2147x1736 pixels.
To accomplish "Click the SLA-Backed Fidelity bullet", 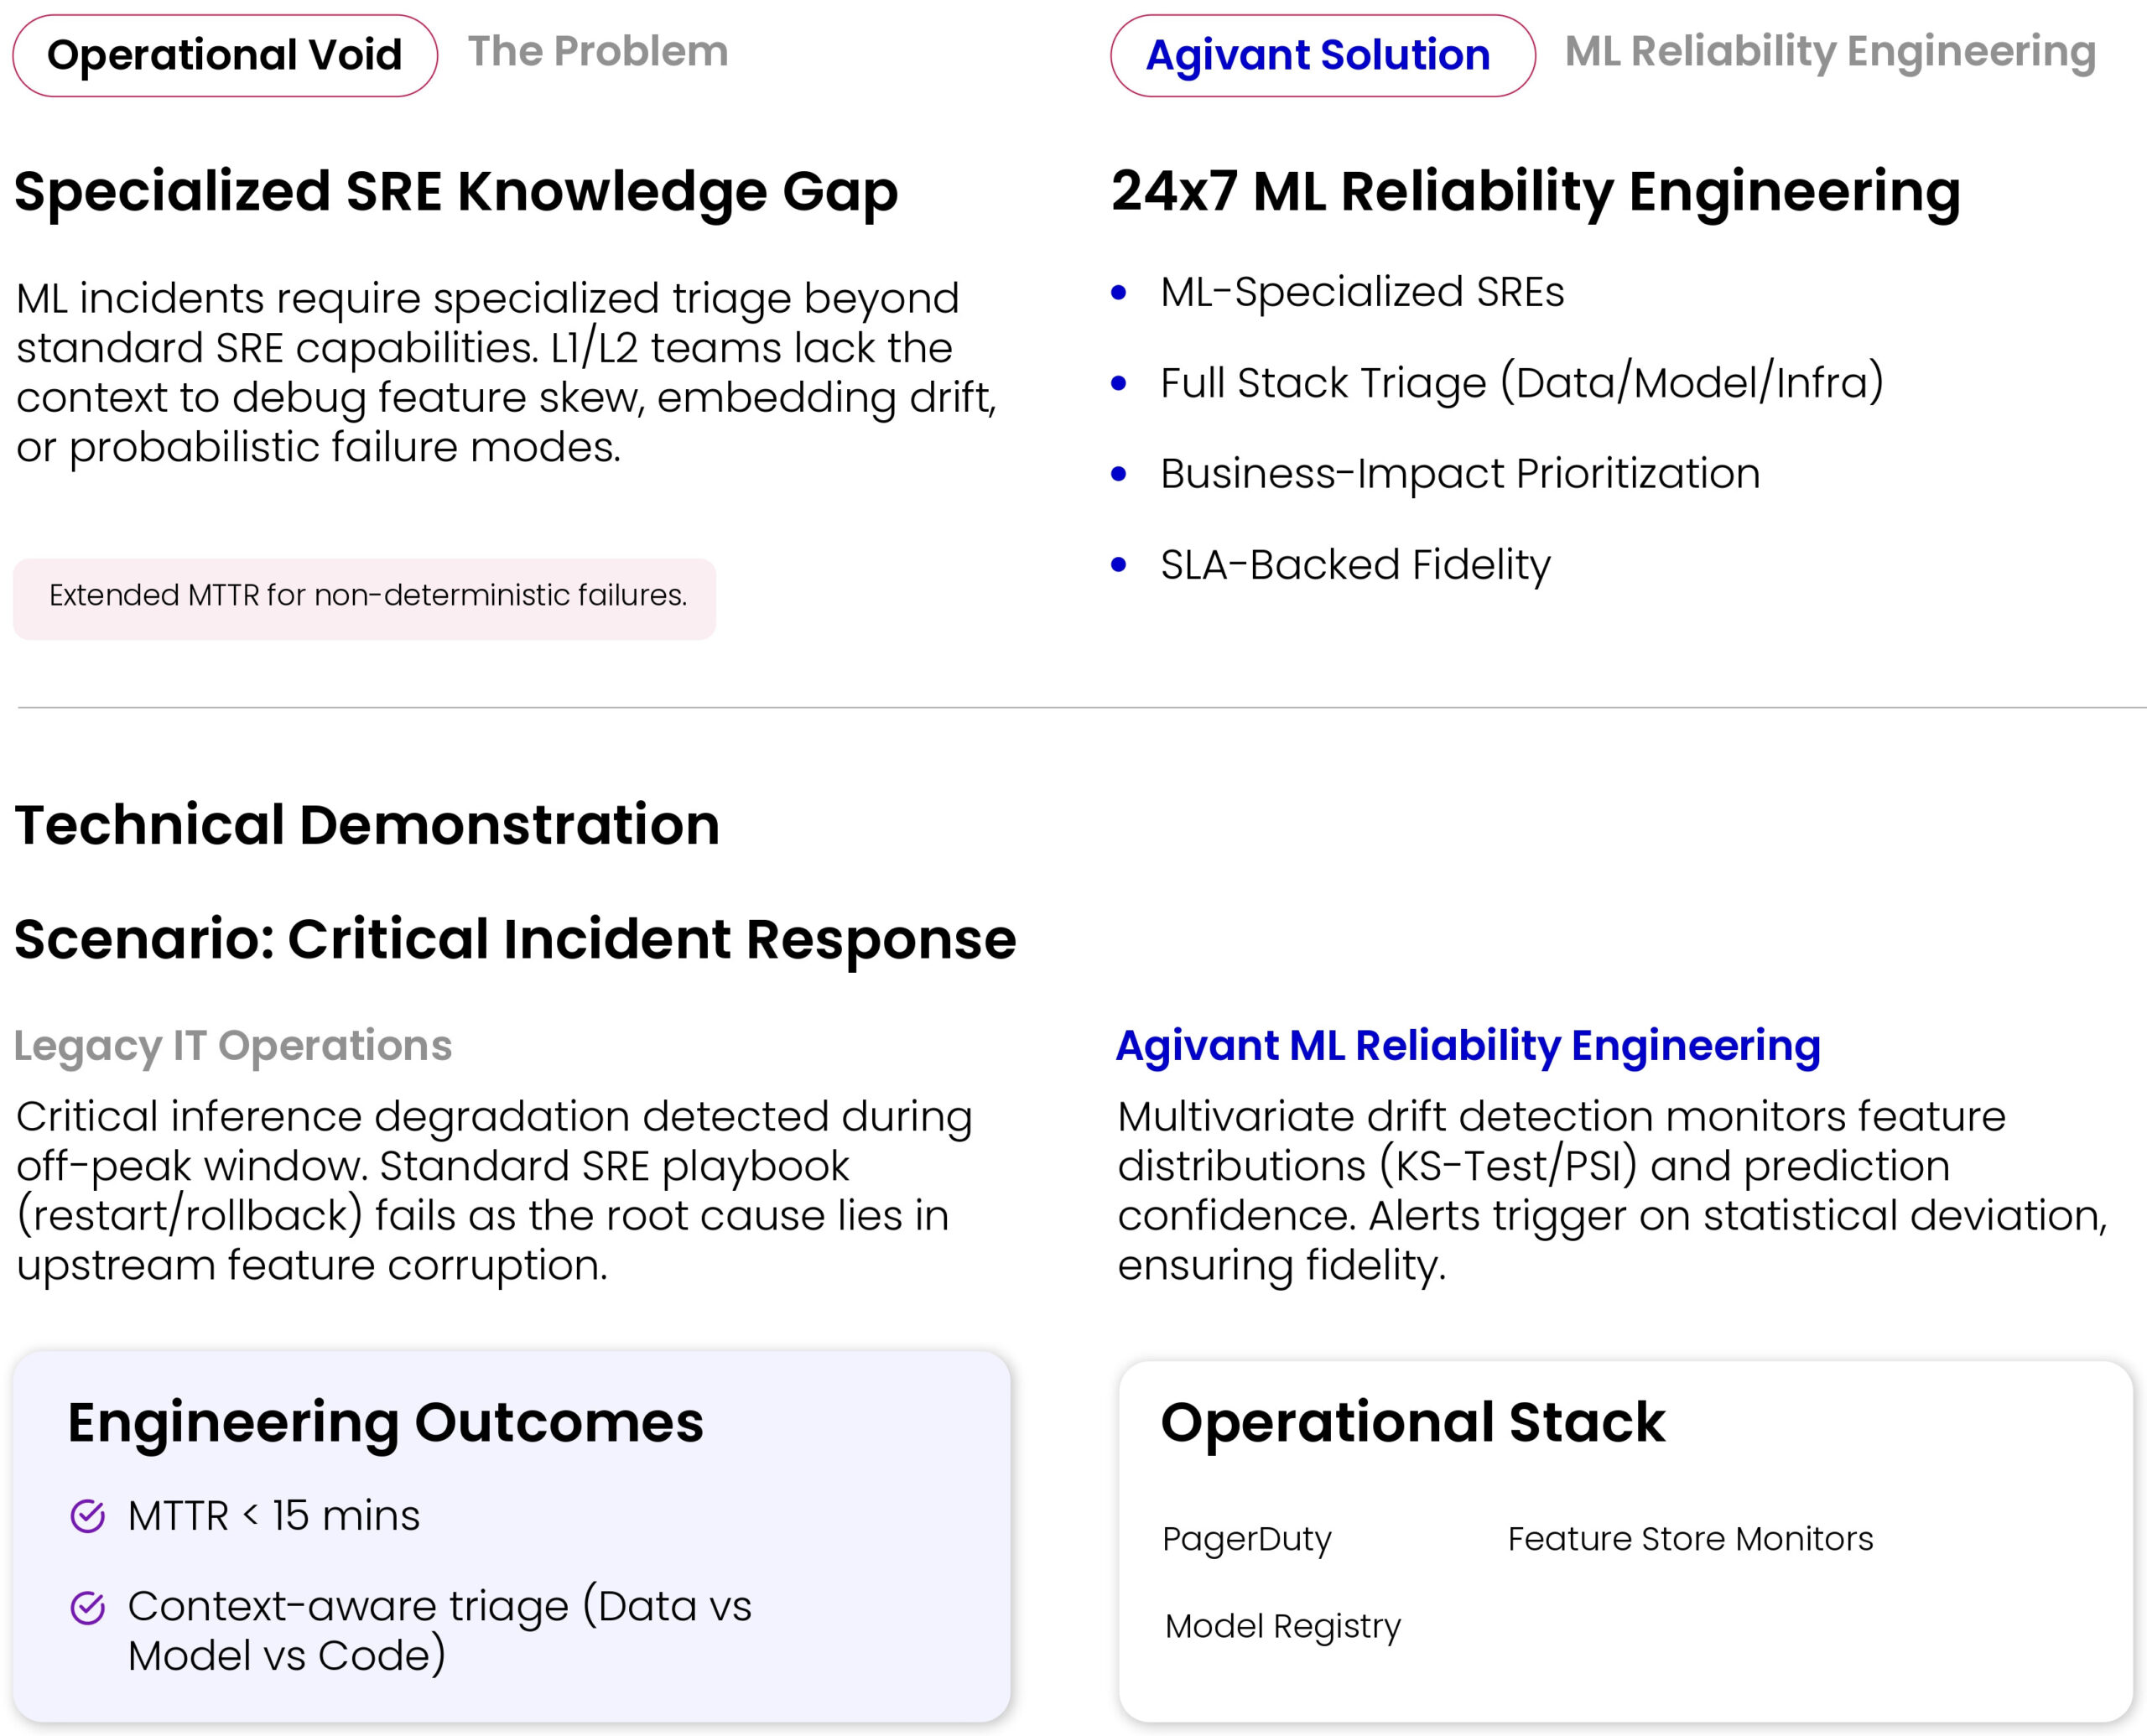I will (1354, 565).
